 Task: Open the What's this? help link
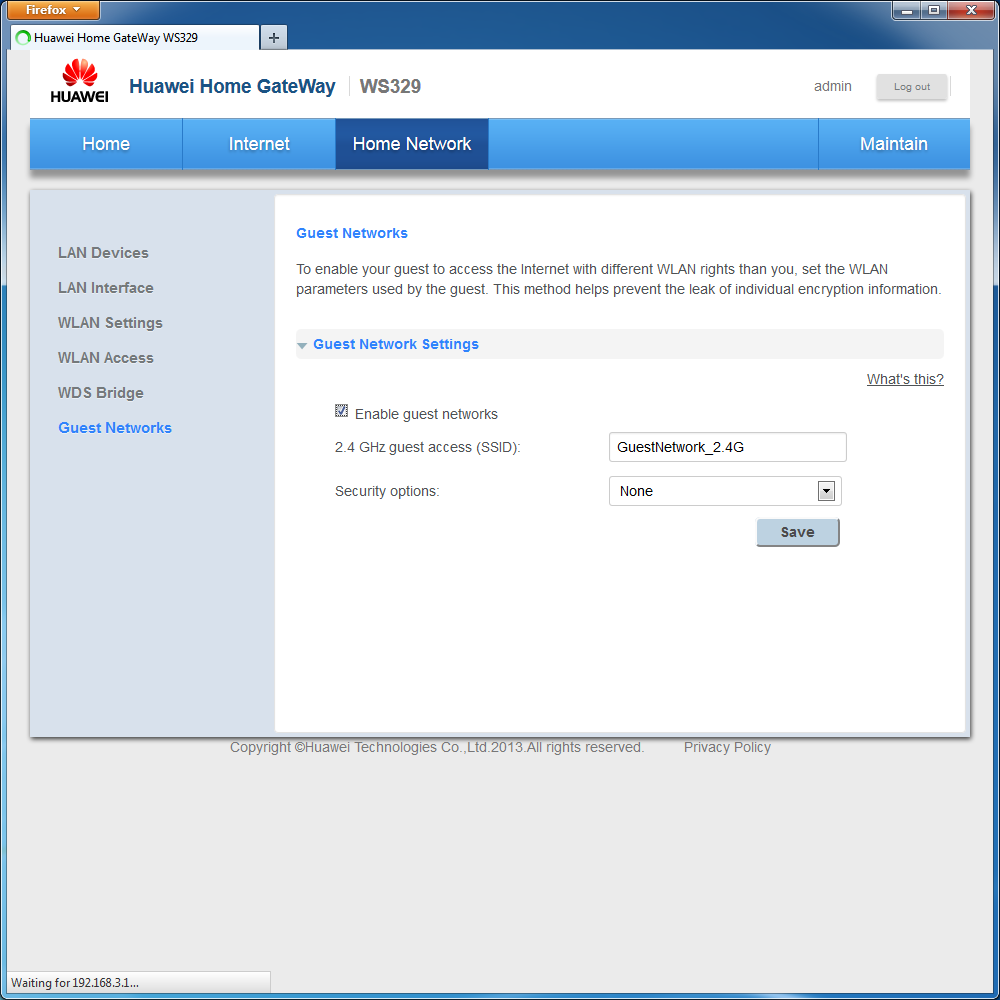tap(905, 379)
